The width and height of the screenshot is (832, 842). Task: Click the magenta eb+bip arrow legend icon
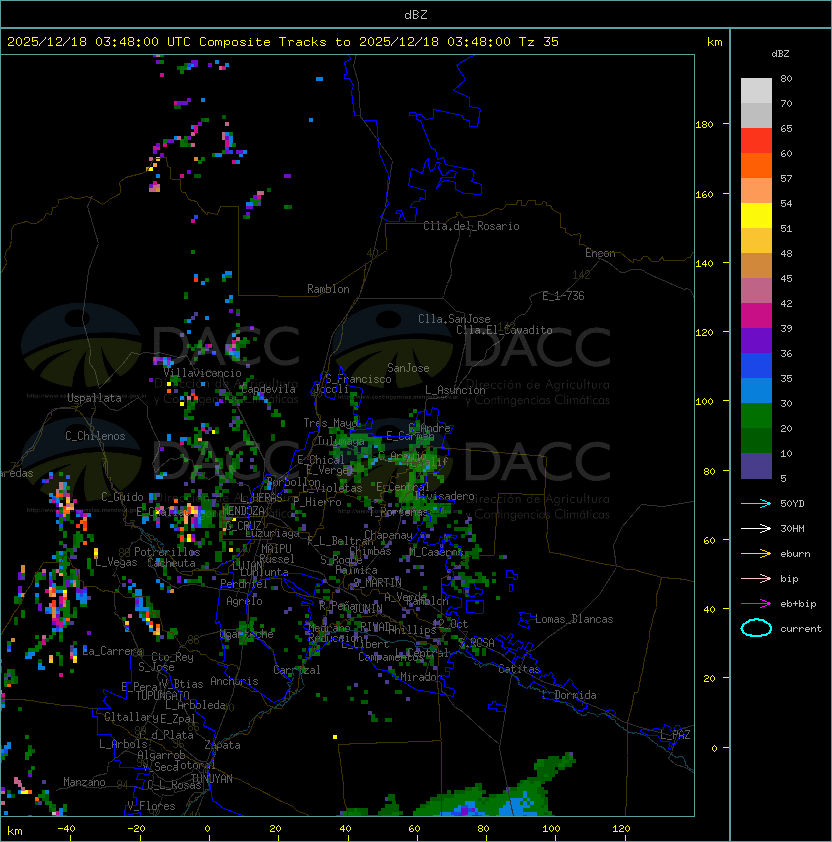[756, 604]
